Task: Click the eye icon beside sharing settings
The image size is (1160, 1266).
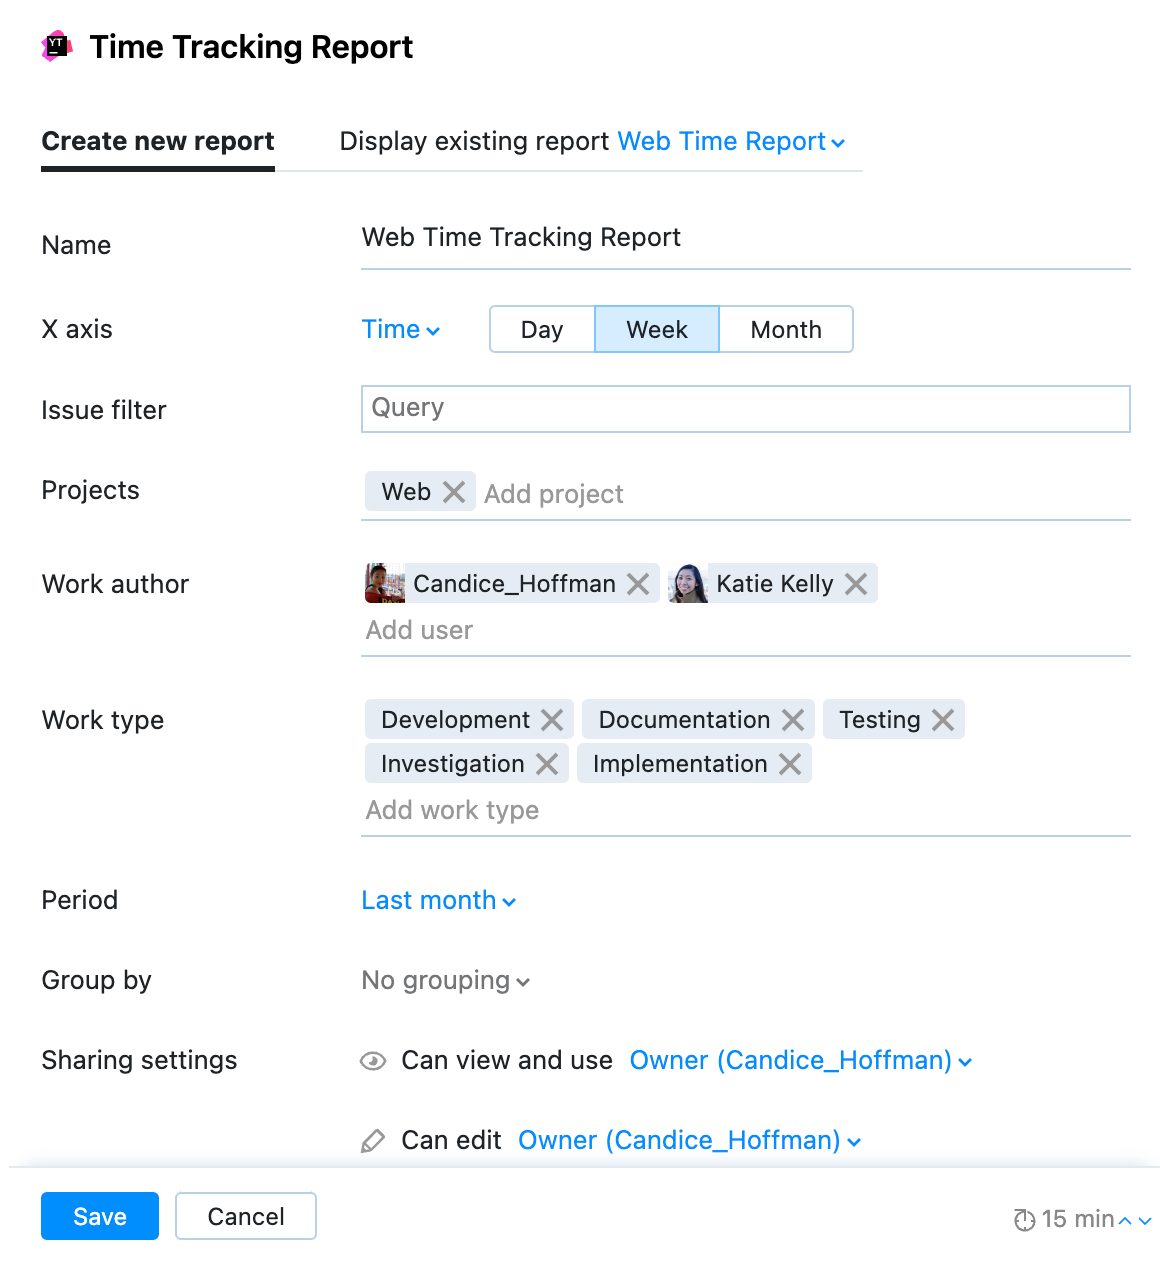Action: point(372,1060)
